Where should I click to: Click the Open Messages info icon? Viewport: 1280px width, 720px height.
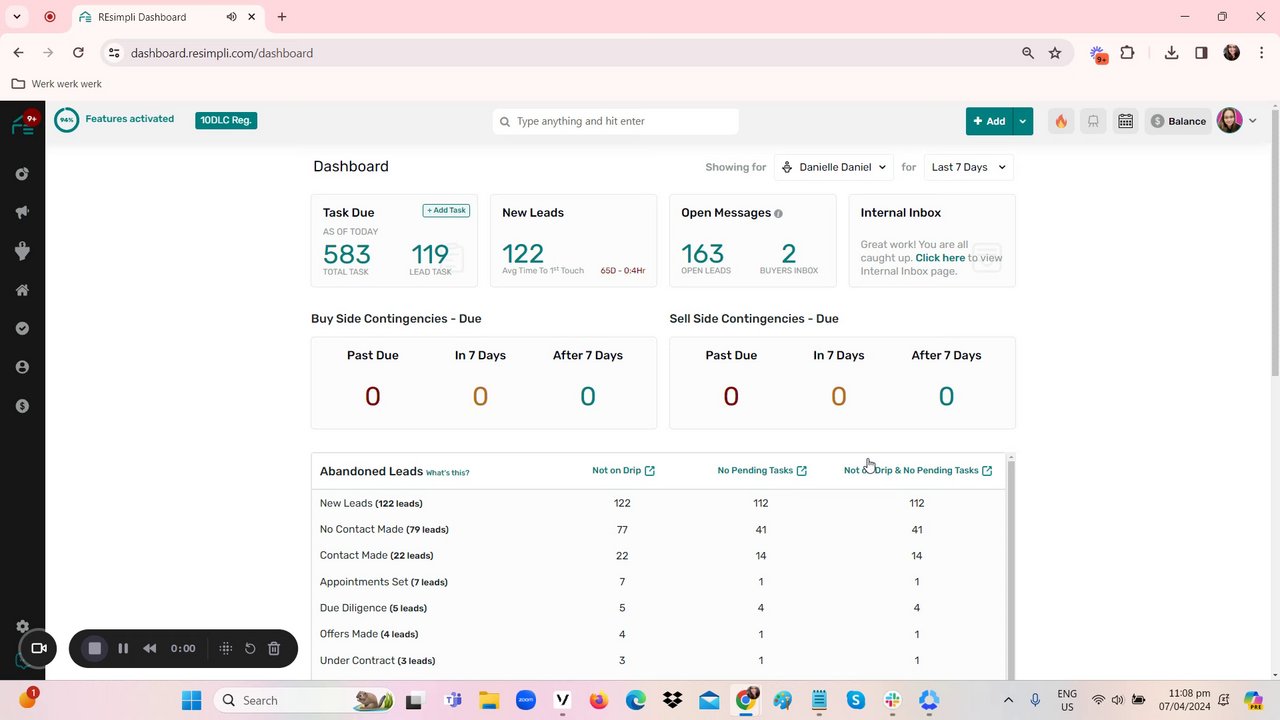point(778,213)
